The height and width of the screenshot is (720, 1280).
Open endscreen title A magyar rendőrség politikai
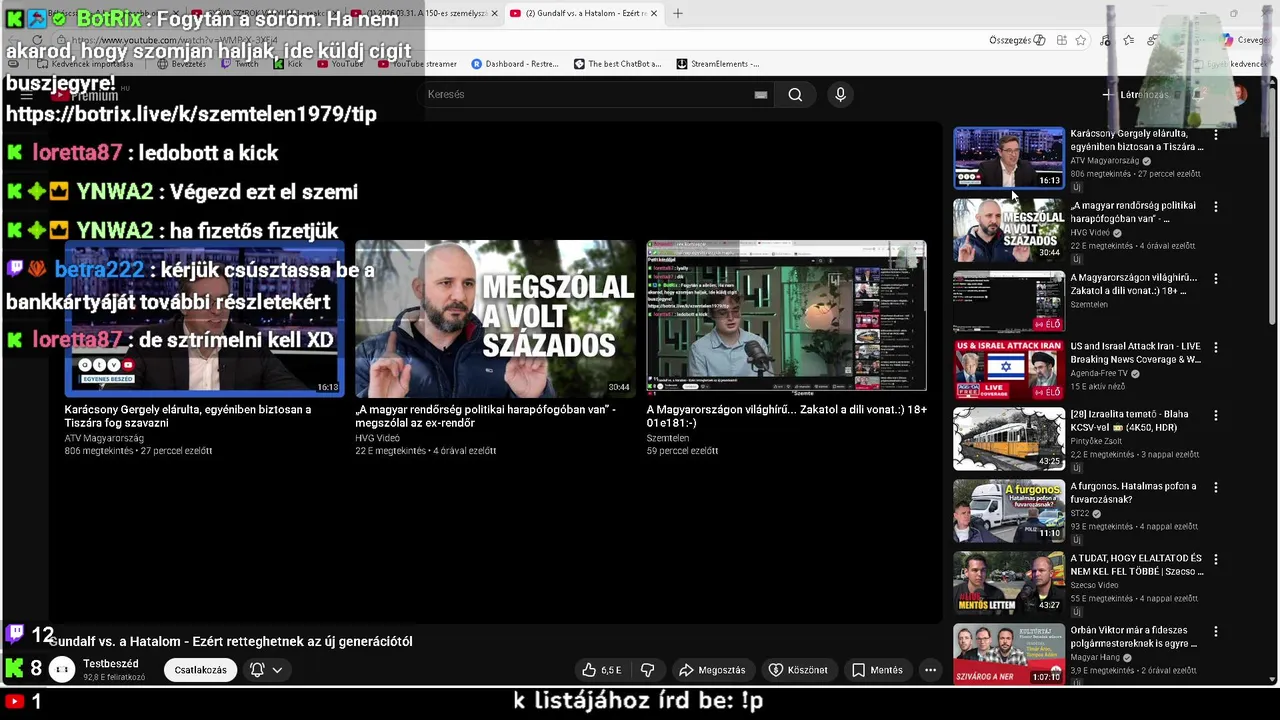coord(485,416)
